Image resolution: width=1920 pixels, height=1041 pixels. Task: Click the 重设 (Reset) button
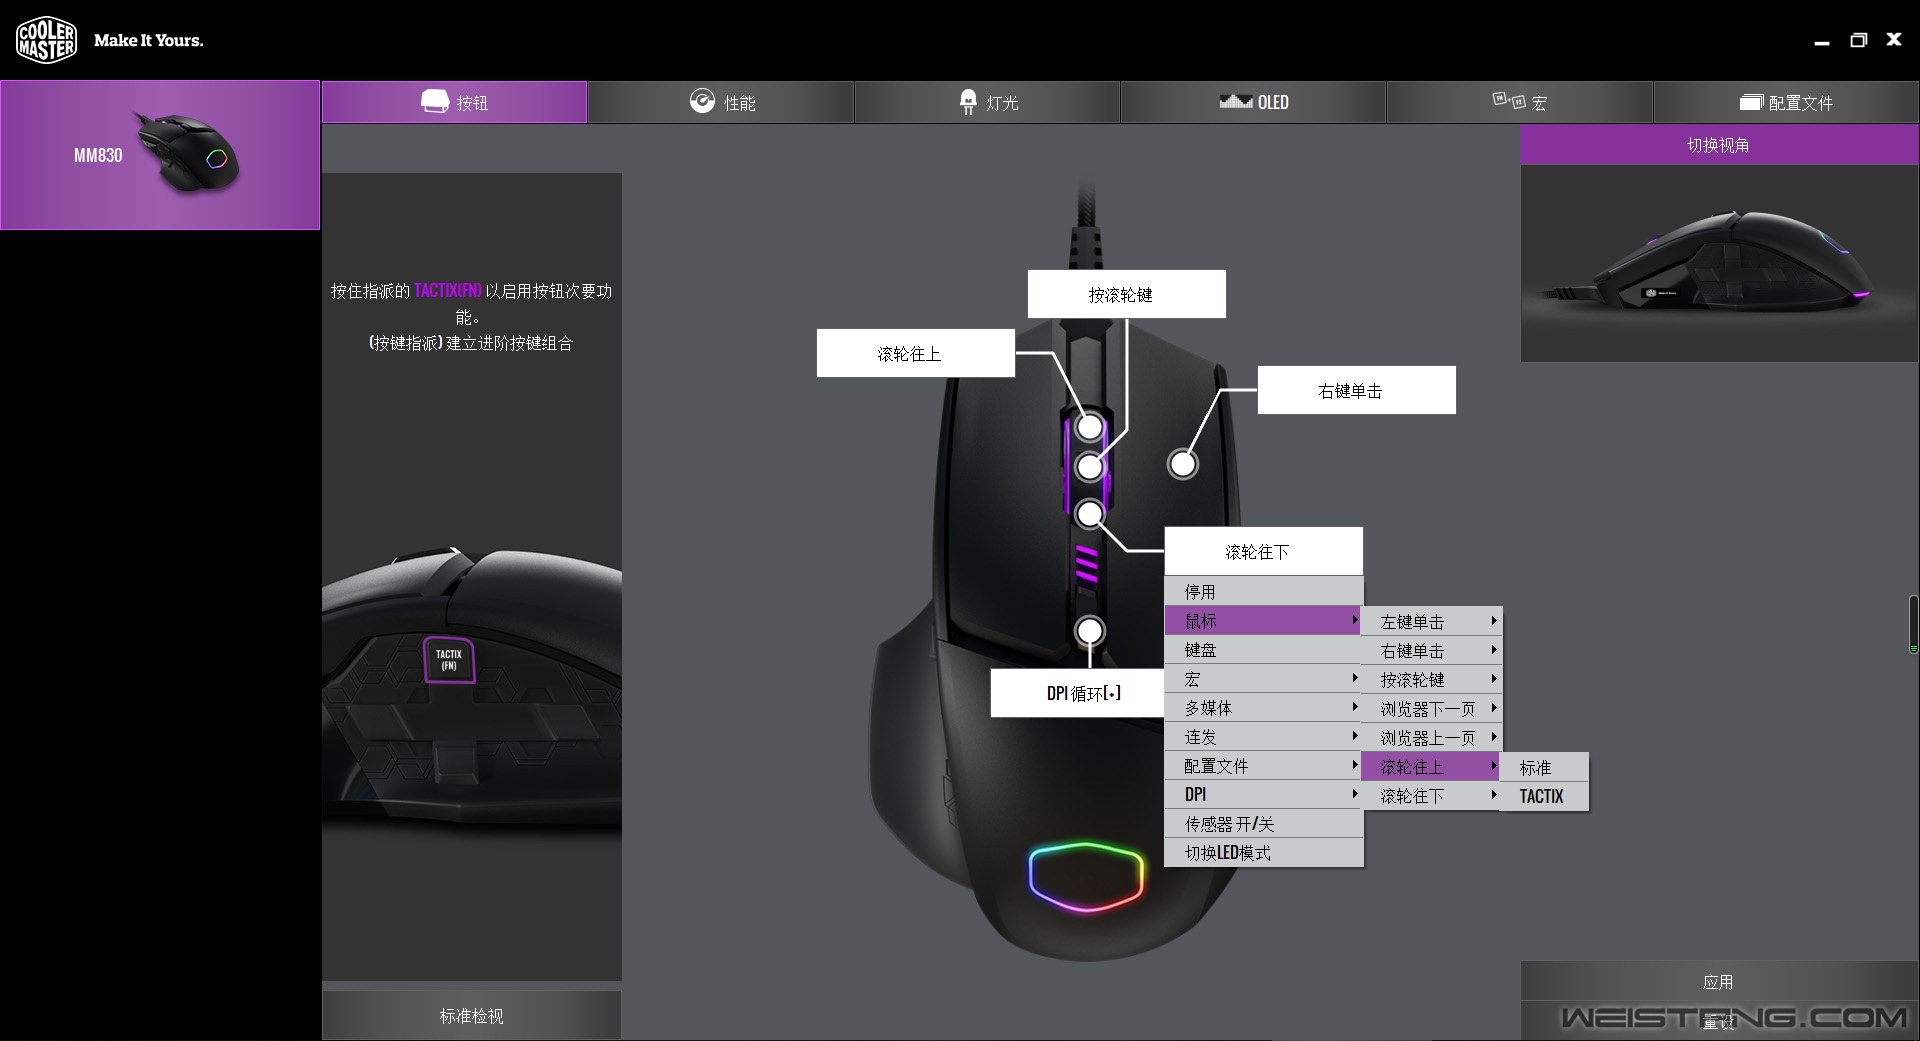pos(1719,1021)
